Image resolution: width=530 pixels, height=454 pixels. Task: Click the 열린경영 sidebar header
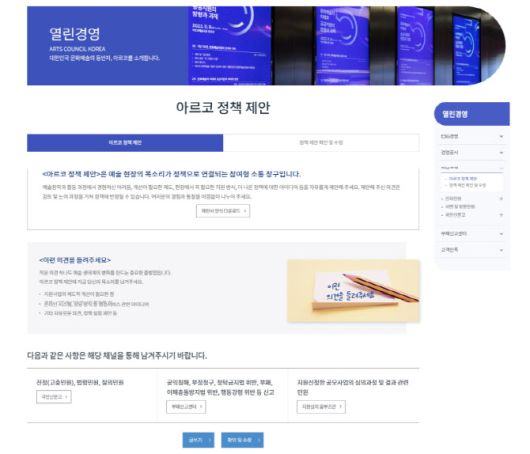472,114
